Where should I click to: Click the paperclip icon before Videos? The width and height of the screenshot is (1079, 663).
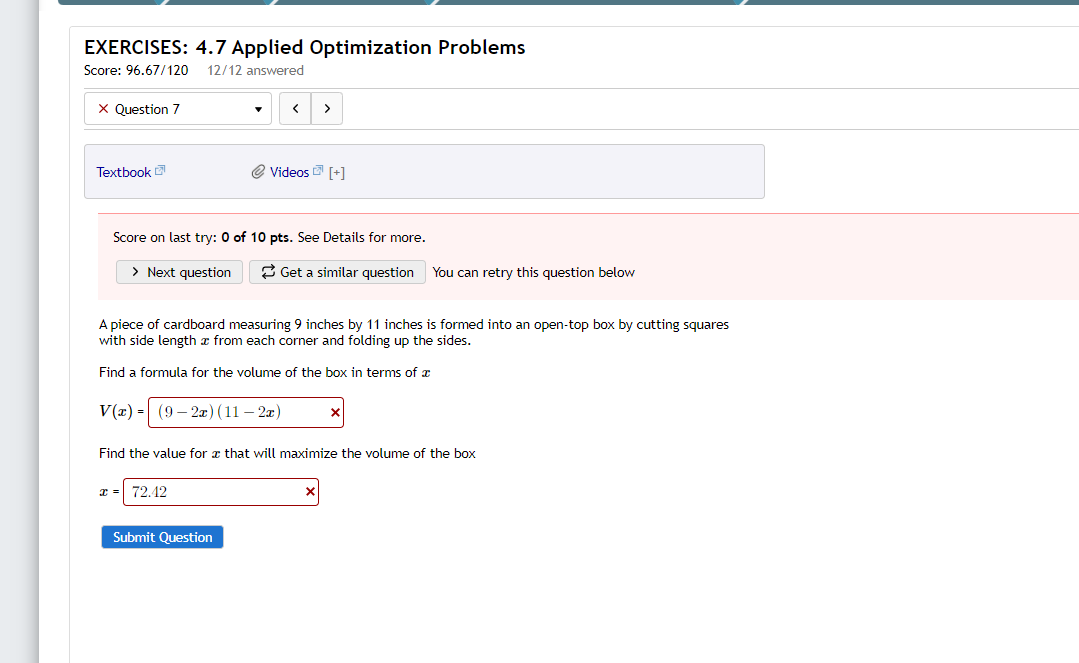click(259, 171)
